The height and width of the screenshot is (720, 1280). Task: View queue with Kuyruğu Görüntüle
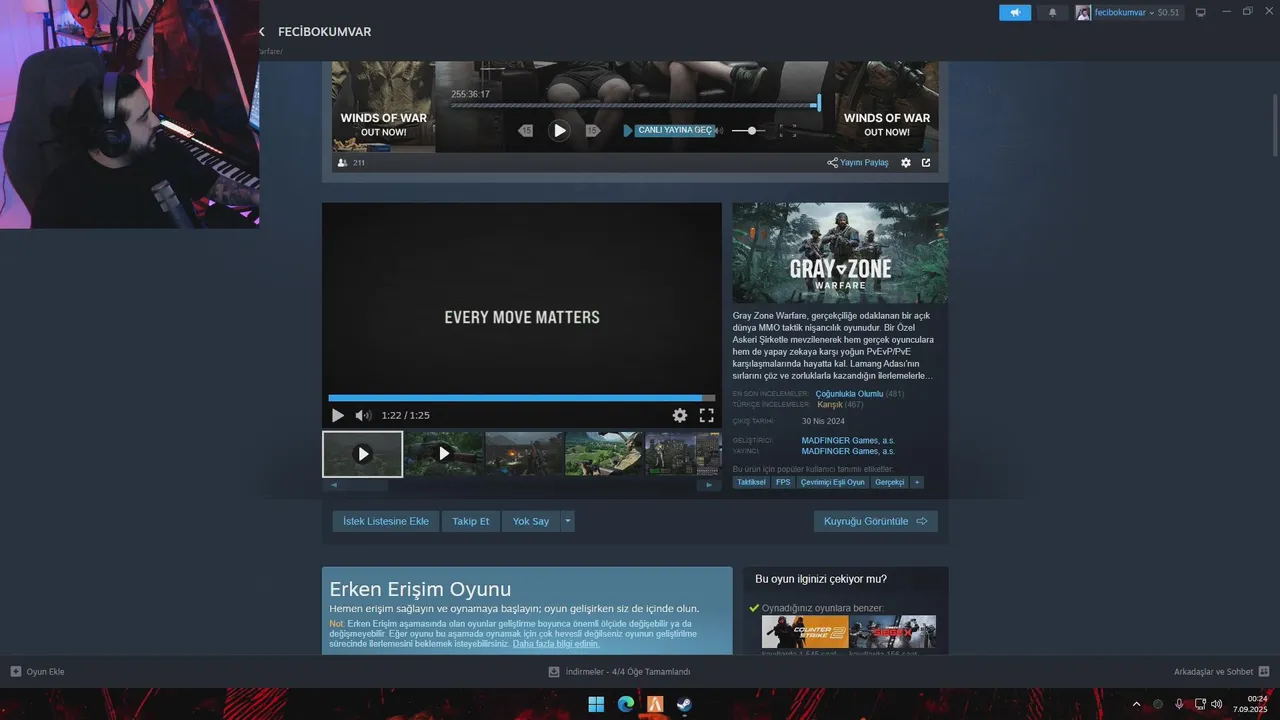tap(876, 521)
